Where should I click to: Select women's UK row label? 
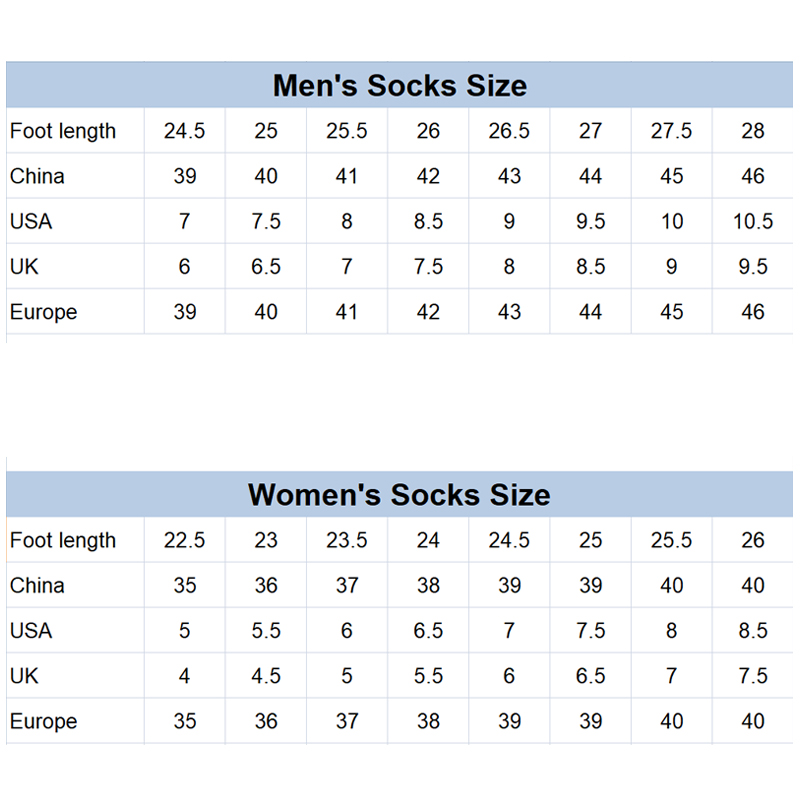click(75, 676)
